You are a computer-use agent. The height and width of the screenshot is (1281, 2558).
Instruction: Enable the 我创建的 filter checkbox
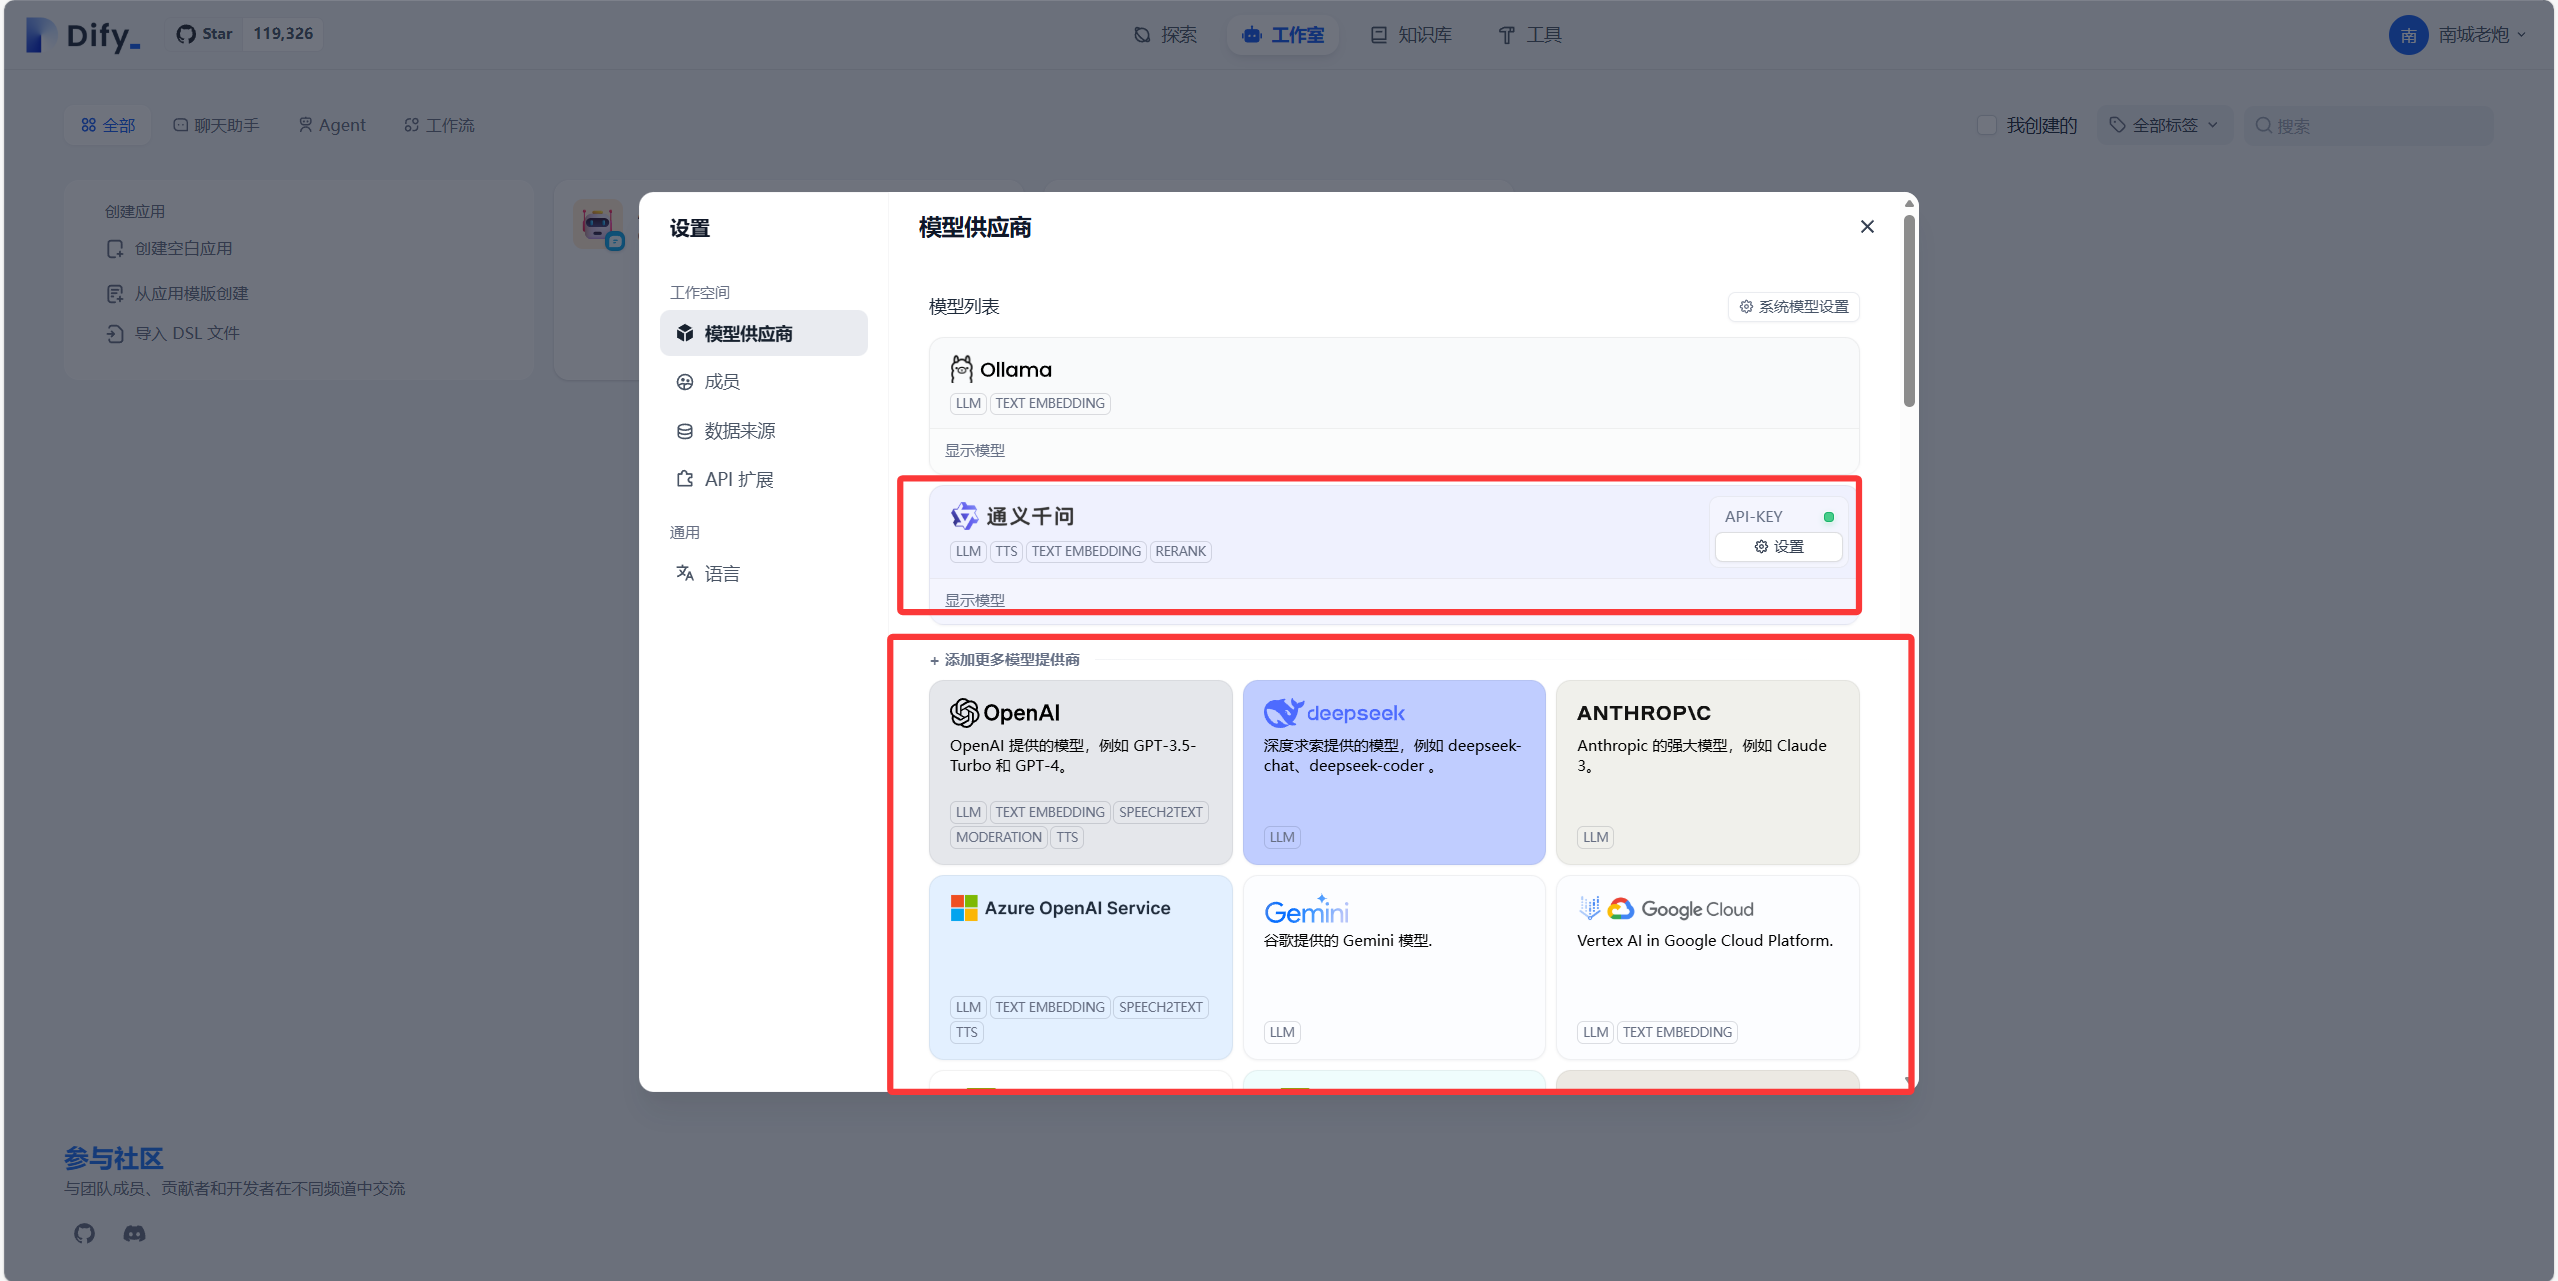coord(1987,124)
